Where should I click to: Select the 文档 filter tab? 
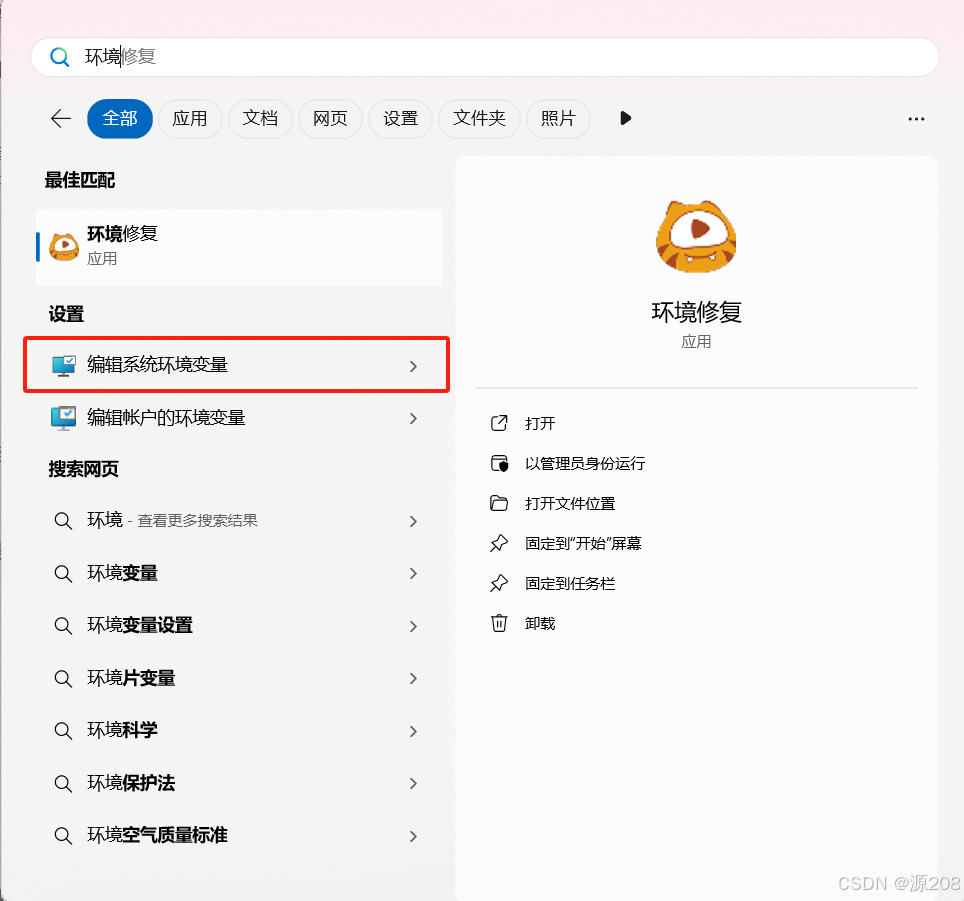260,118
